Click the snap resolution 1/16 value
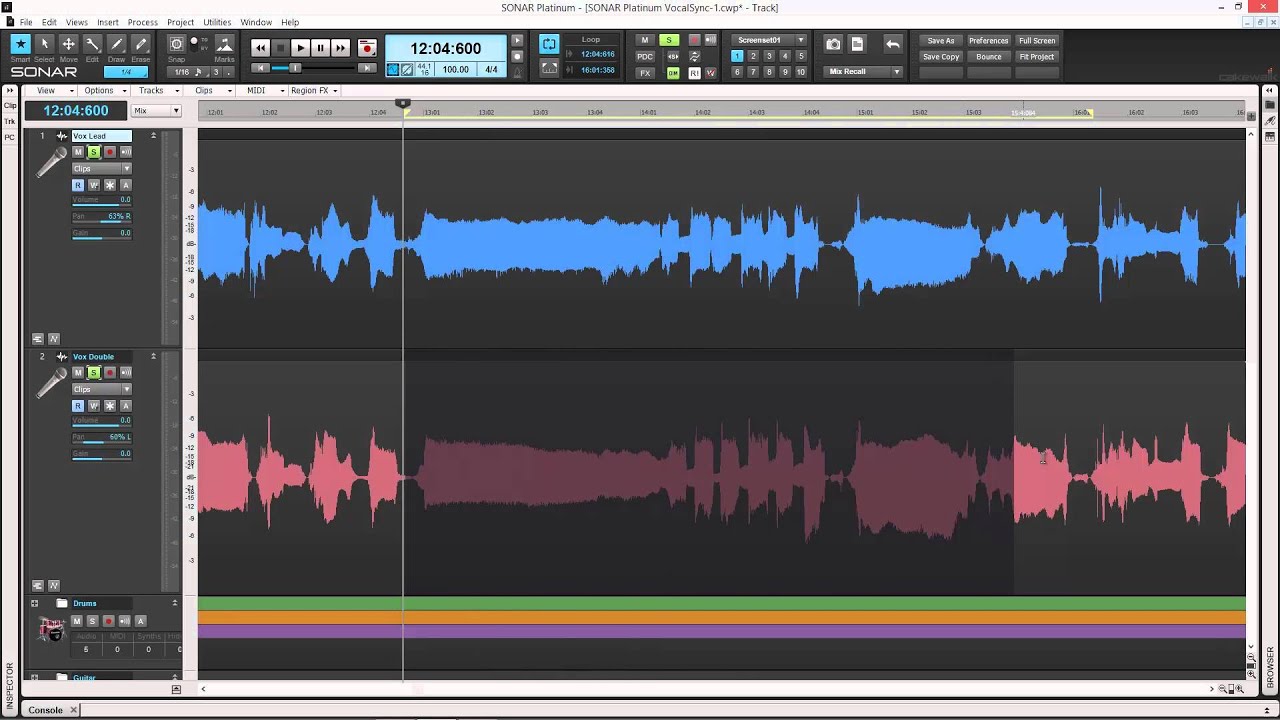Image resolution: width=1280 pixels, height=720 pixels. tap(182, 72)
